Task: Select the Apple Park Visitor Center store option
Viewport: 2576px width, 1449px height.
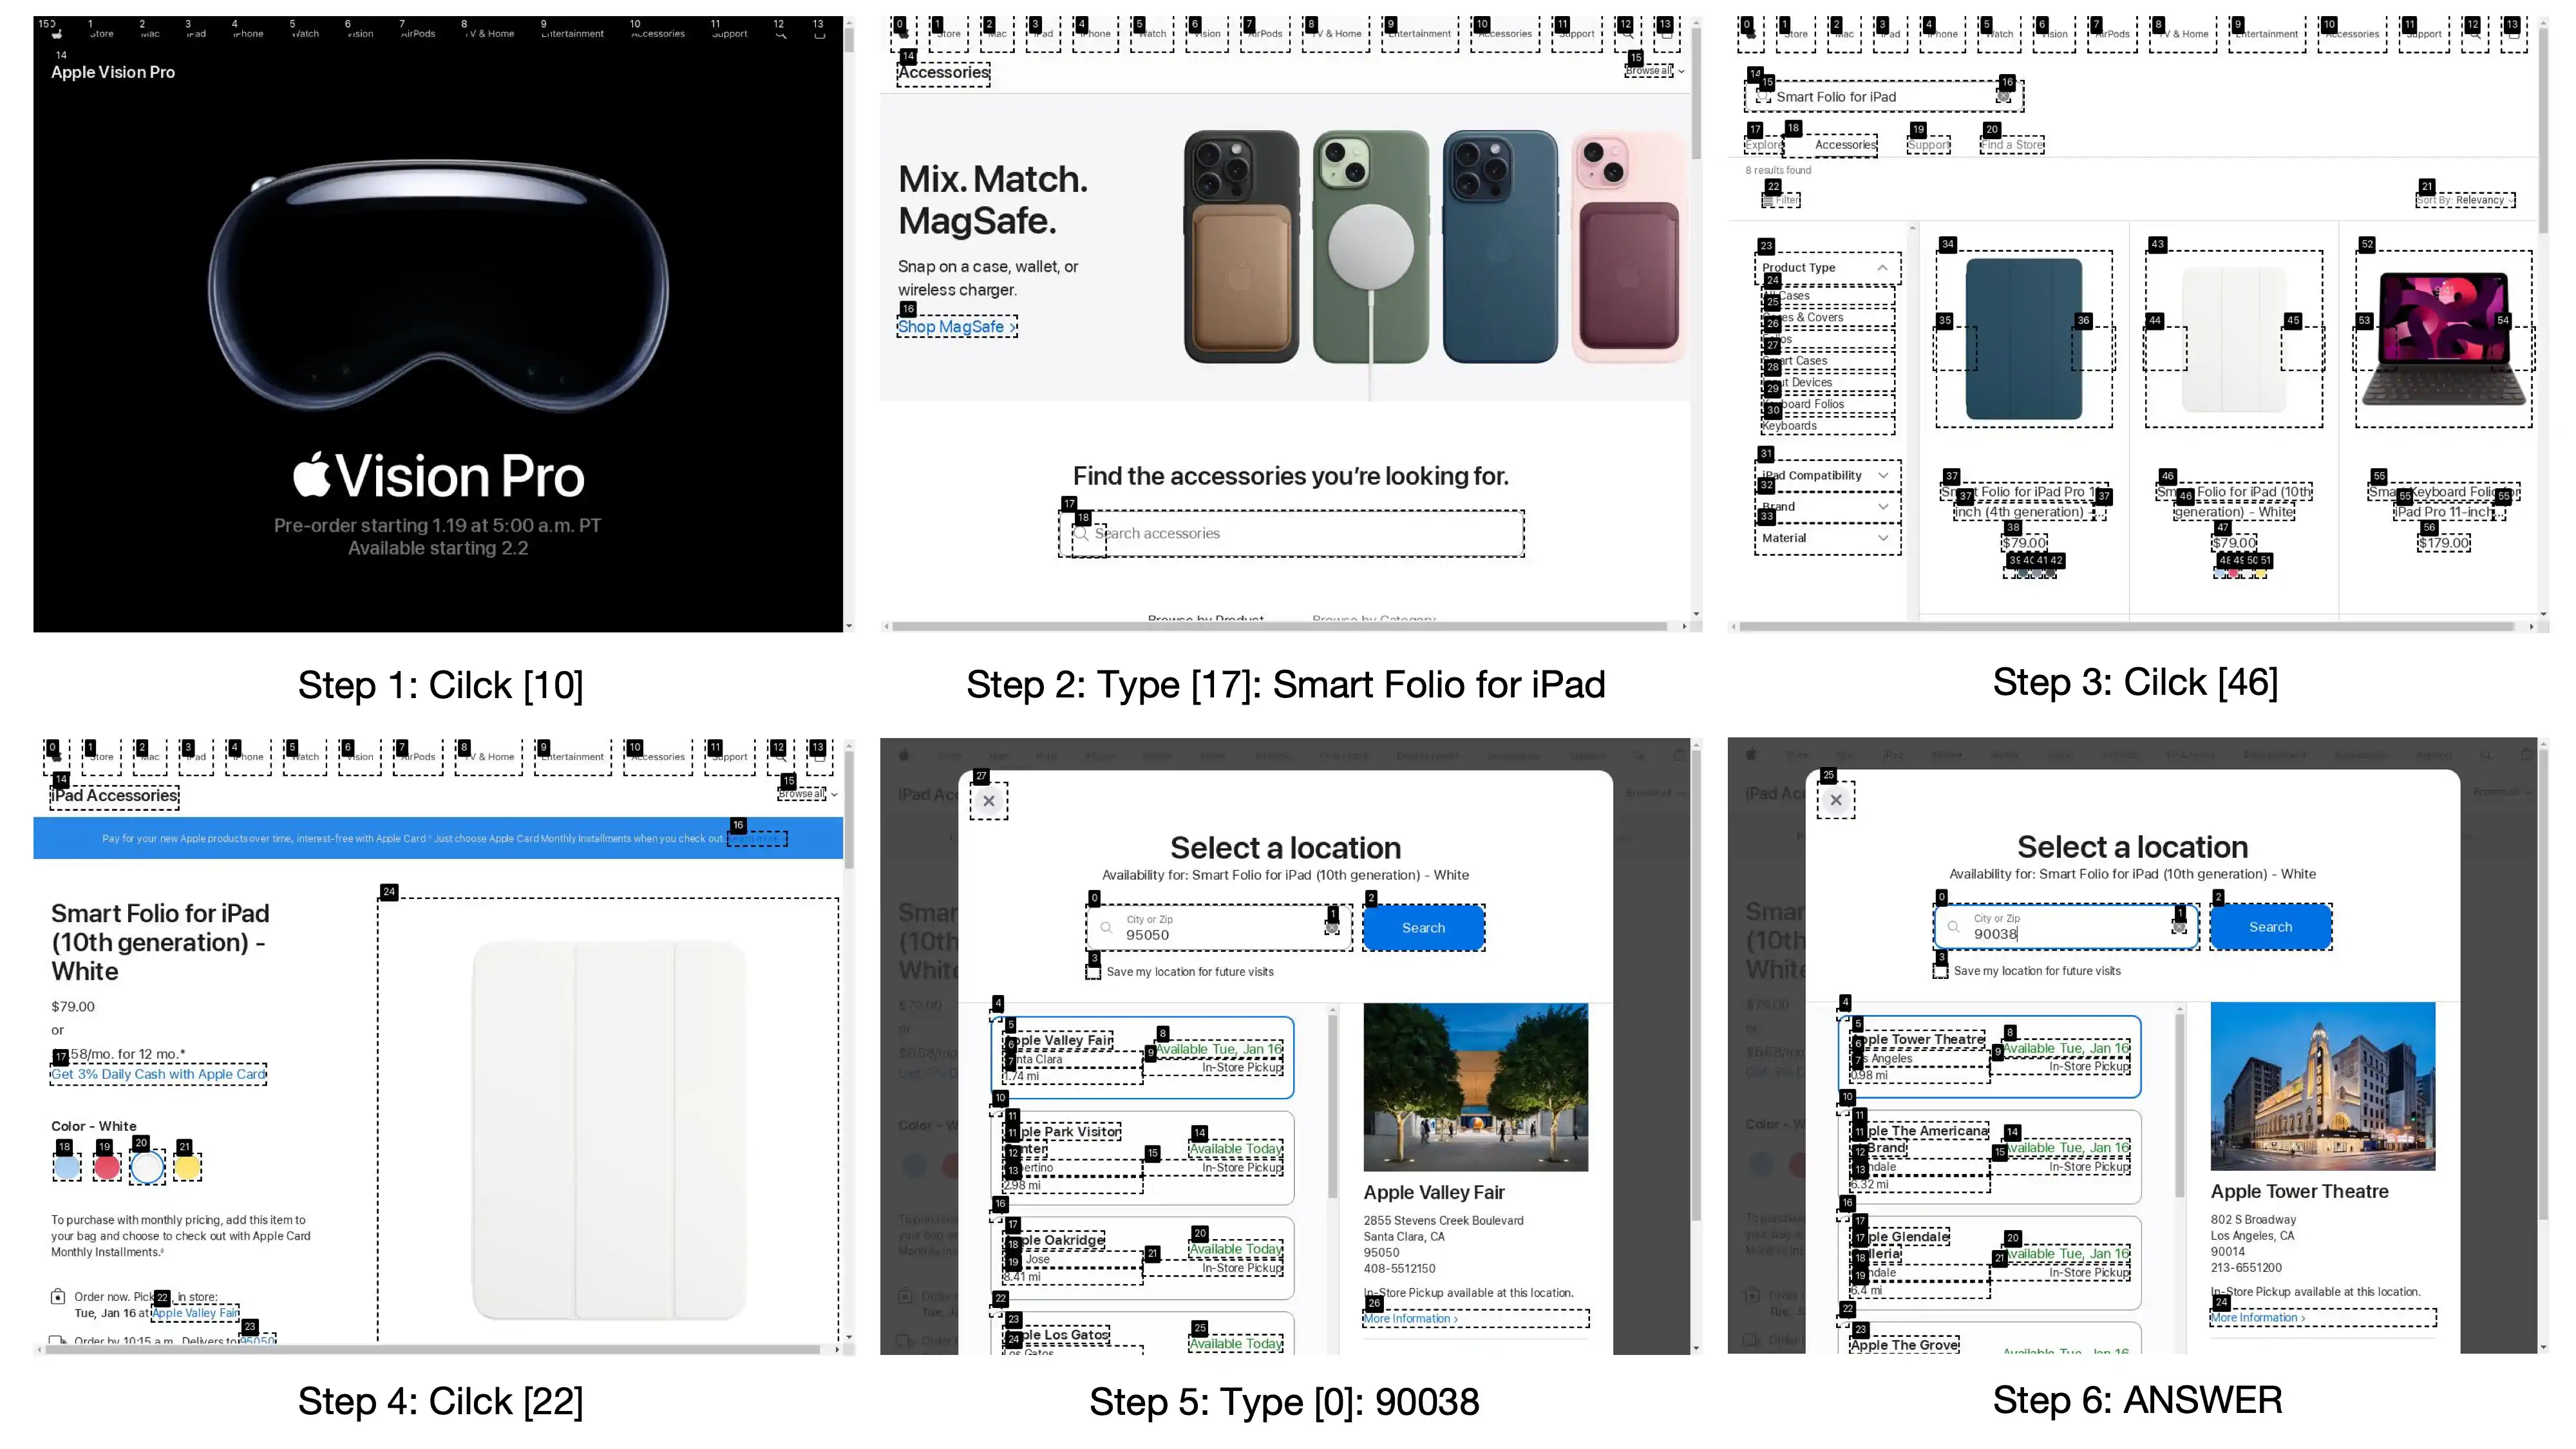Action: (1143, 1158)
